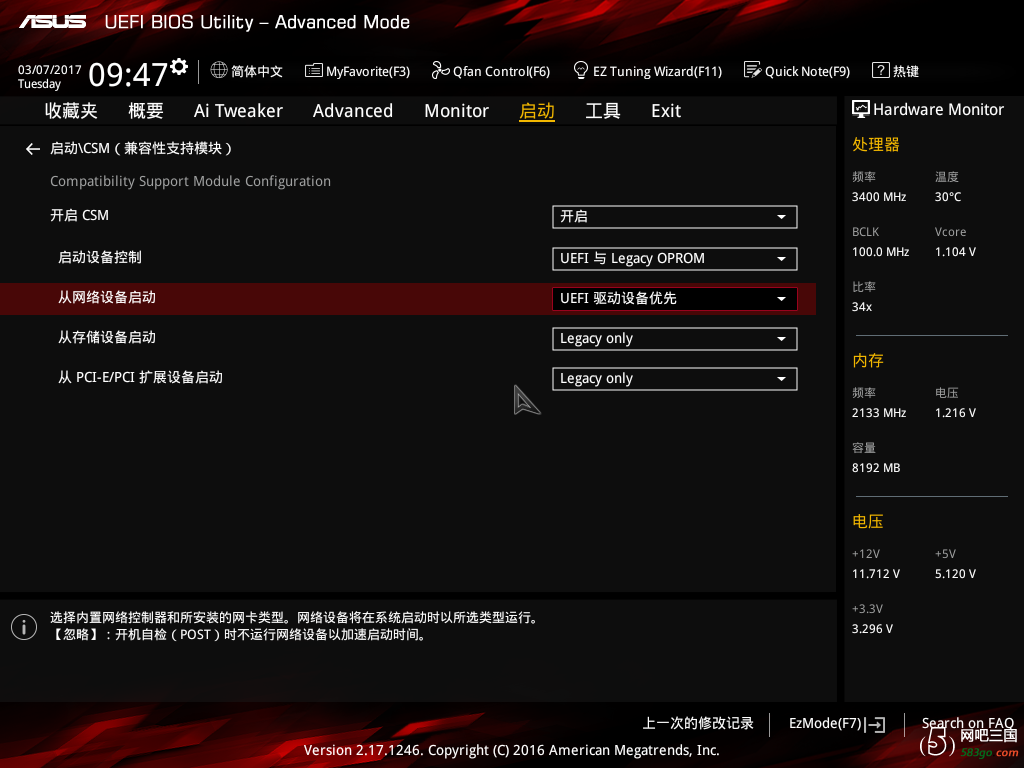Select the 从 PCI-E/PCI 扩展设备启动 label

(x=140, y=377)
